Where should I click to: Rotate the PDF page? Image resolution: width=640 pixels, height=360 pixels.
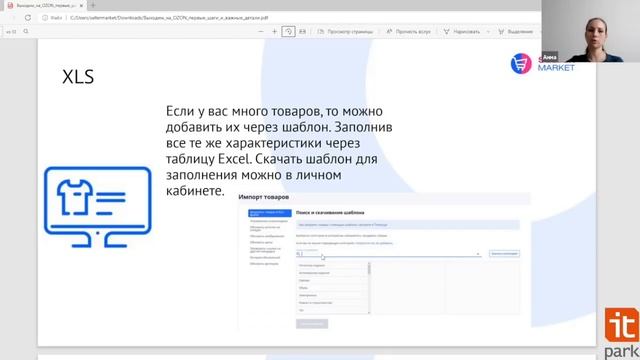pyautogui.click(x=289, y=31)
